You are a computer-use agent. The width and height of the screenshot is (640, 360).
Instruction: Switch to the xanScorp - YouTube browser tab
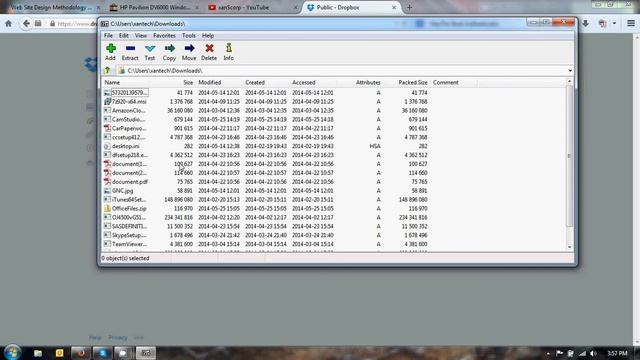(251, 7)
